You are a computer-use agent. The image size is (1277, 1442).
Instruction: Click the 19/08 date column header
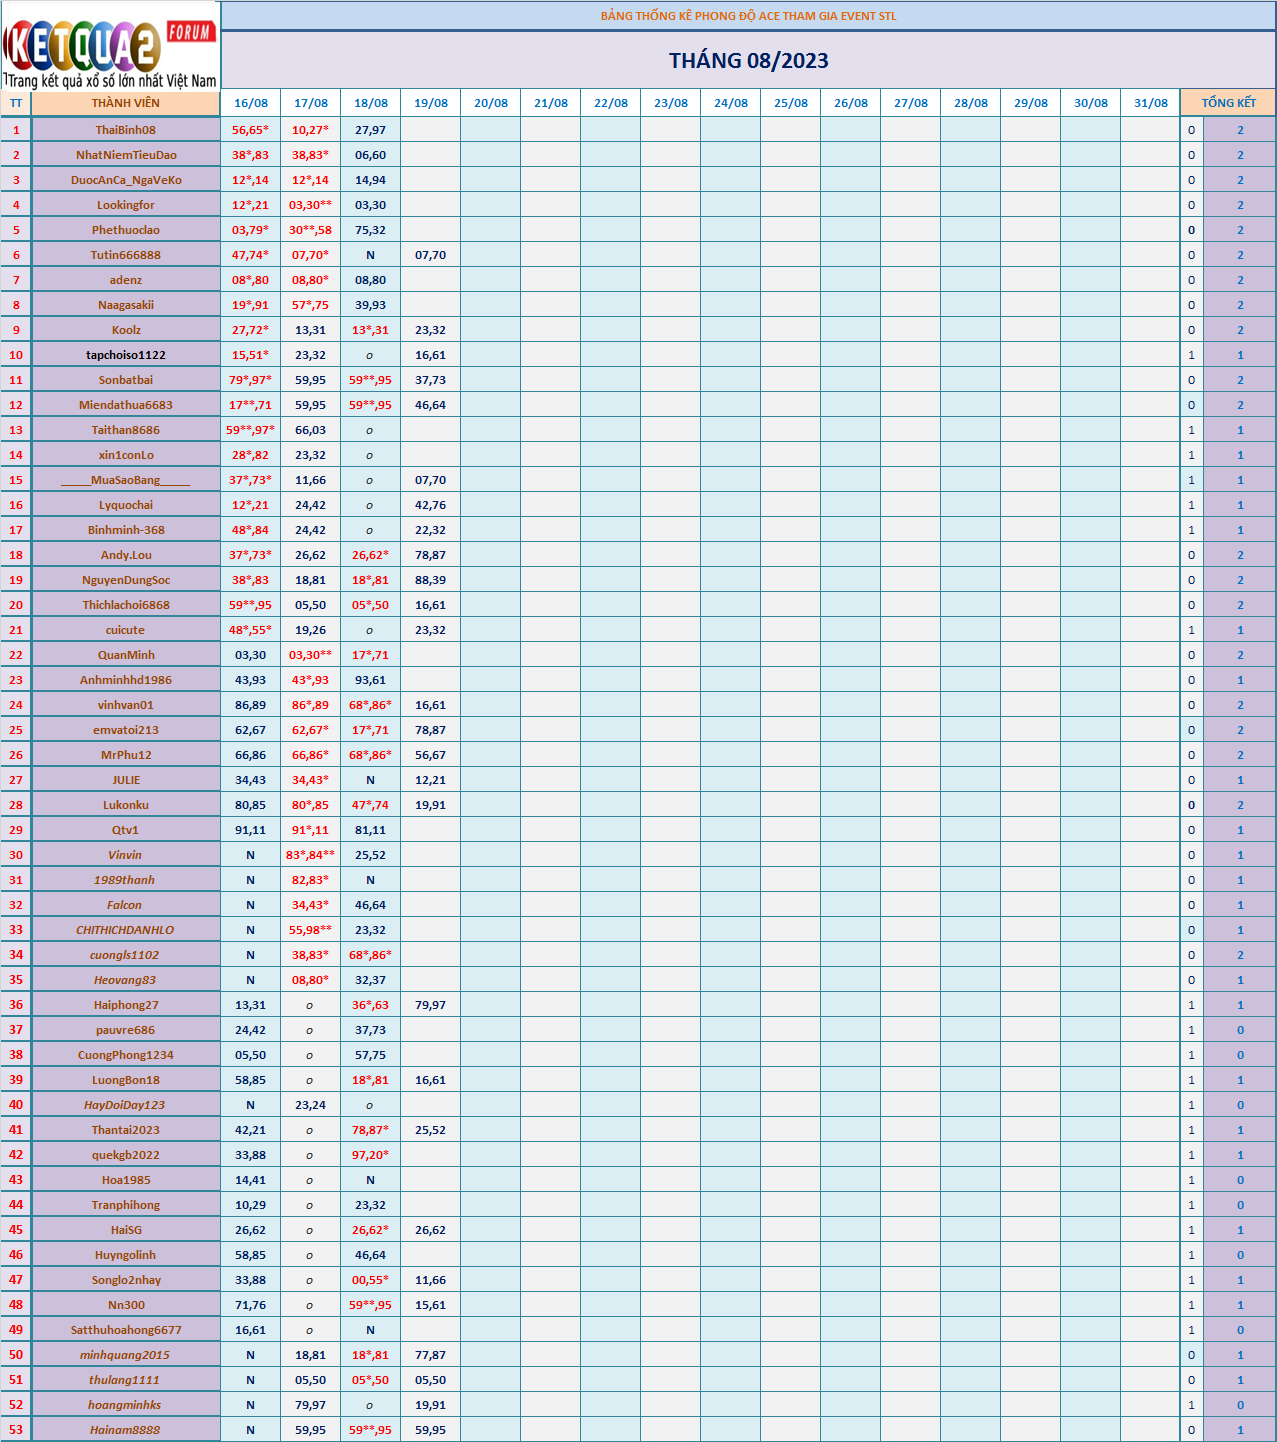point(431,103)
